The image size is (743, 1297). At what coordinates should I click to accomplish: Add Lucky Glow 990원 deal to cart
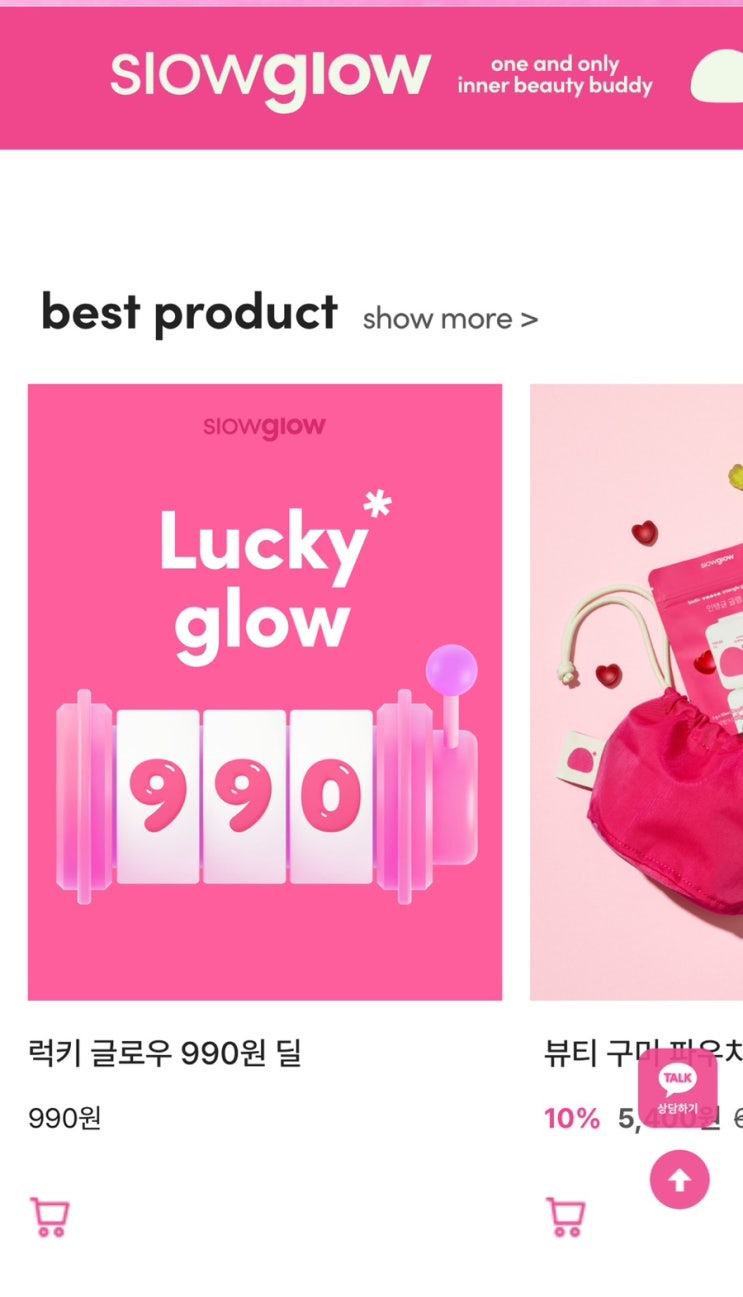point(50,1217)
